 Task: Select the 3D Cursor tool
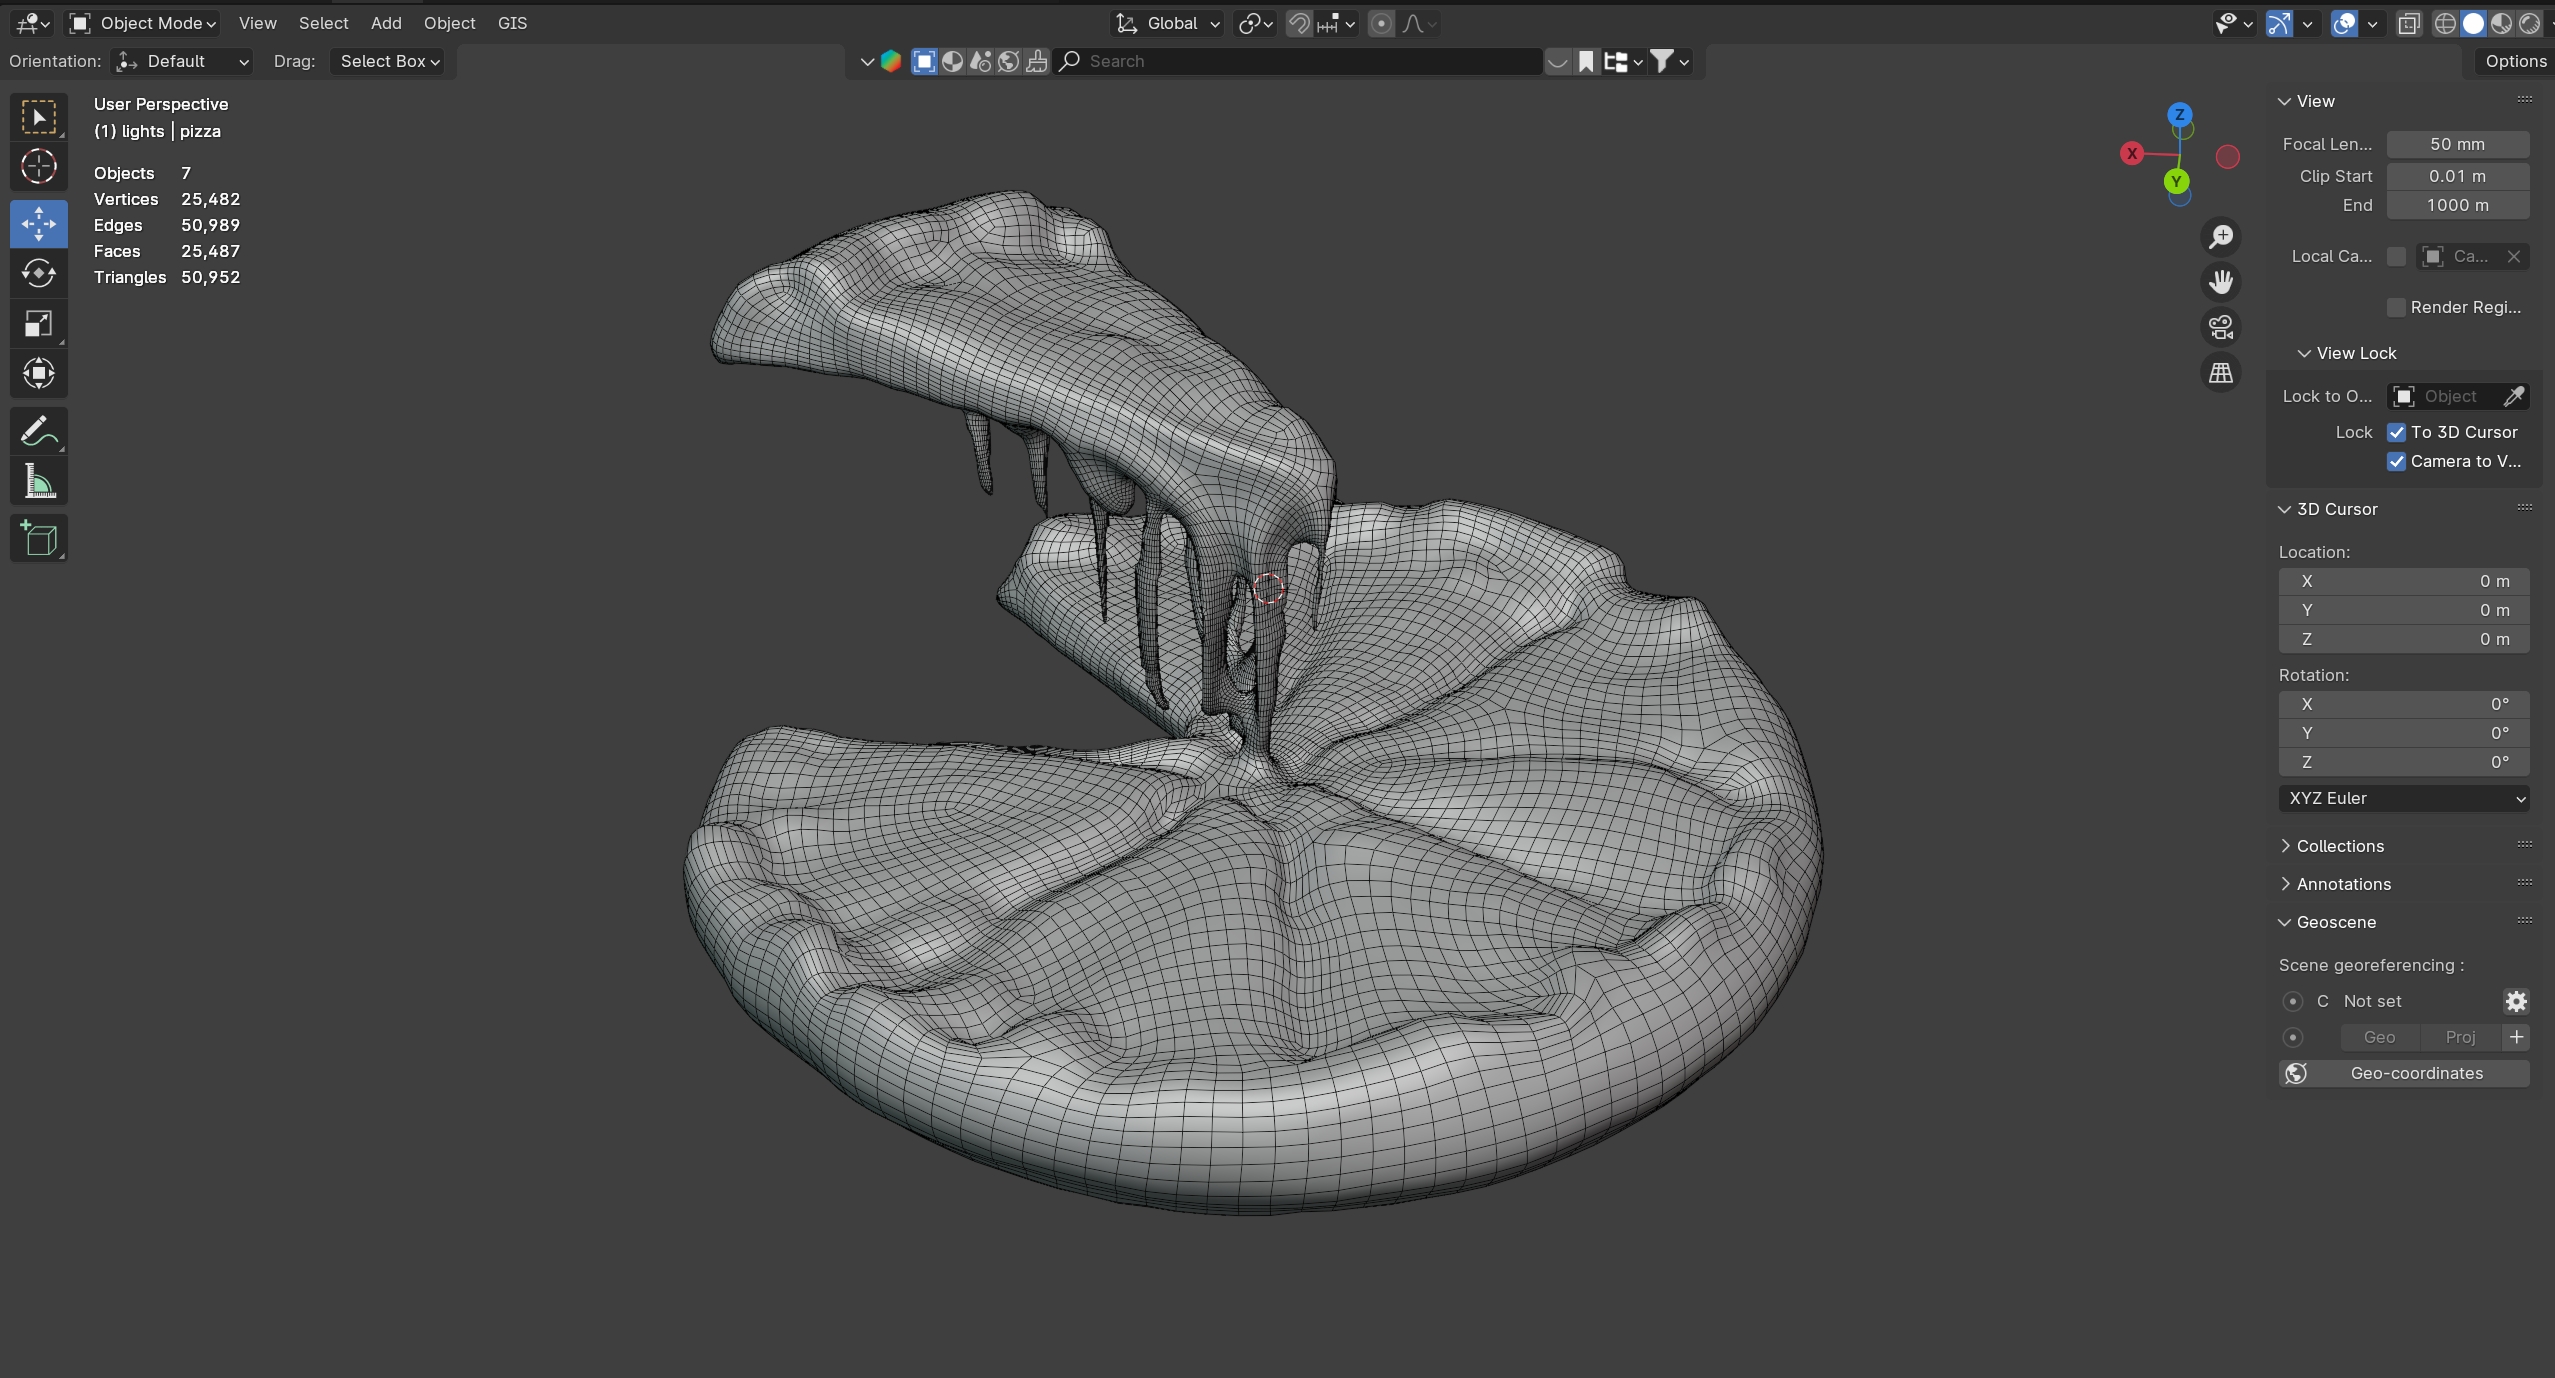(38, 167)
